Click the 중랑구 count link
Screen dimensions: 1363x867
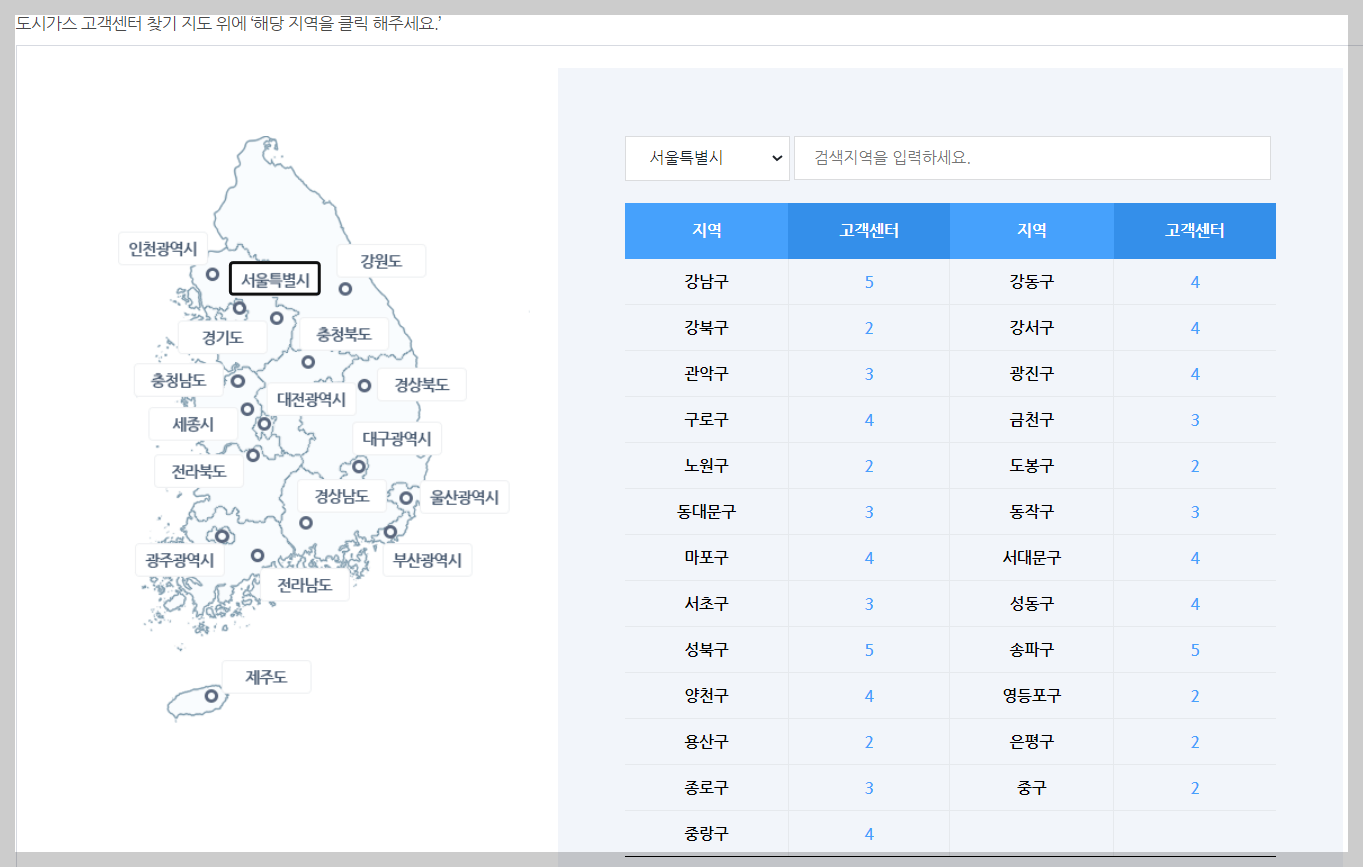(x=868, y=833)
